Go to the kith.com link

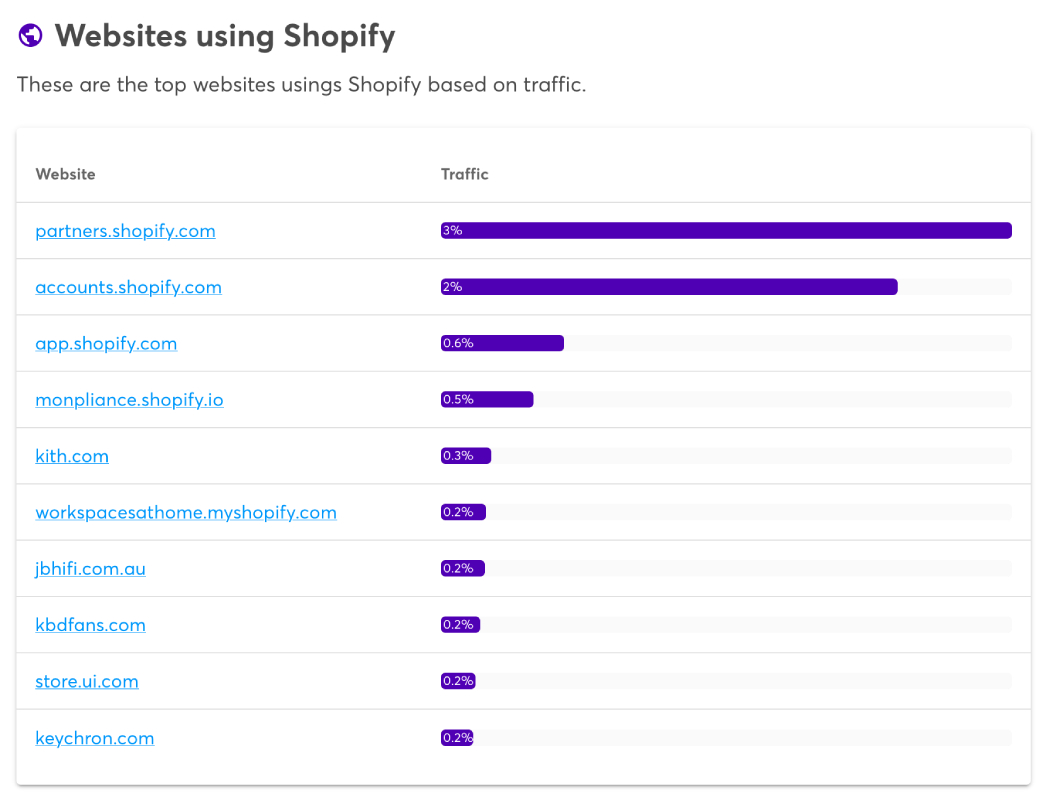72,456
